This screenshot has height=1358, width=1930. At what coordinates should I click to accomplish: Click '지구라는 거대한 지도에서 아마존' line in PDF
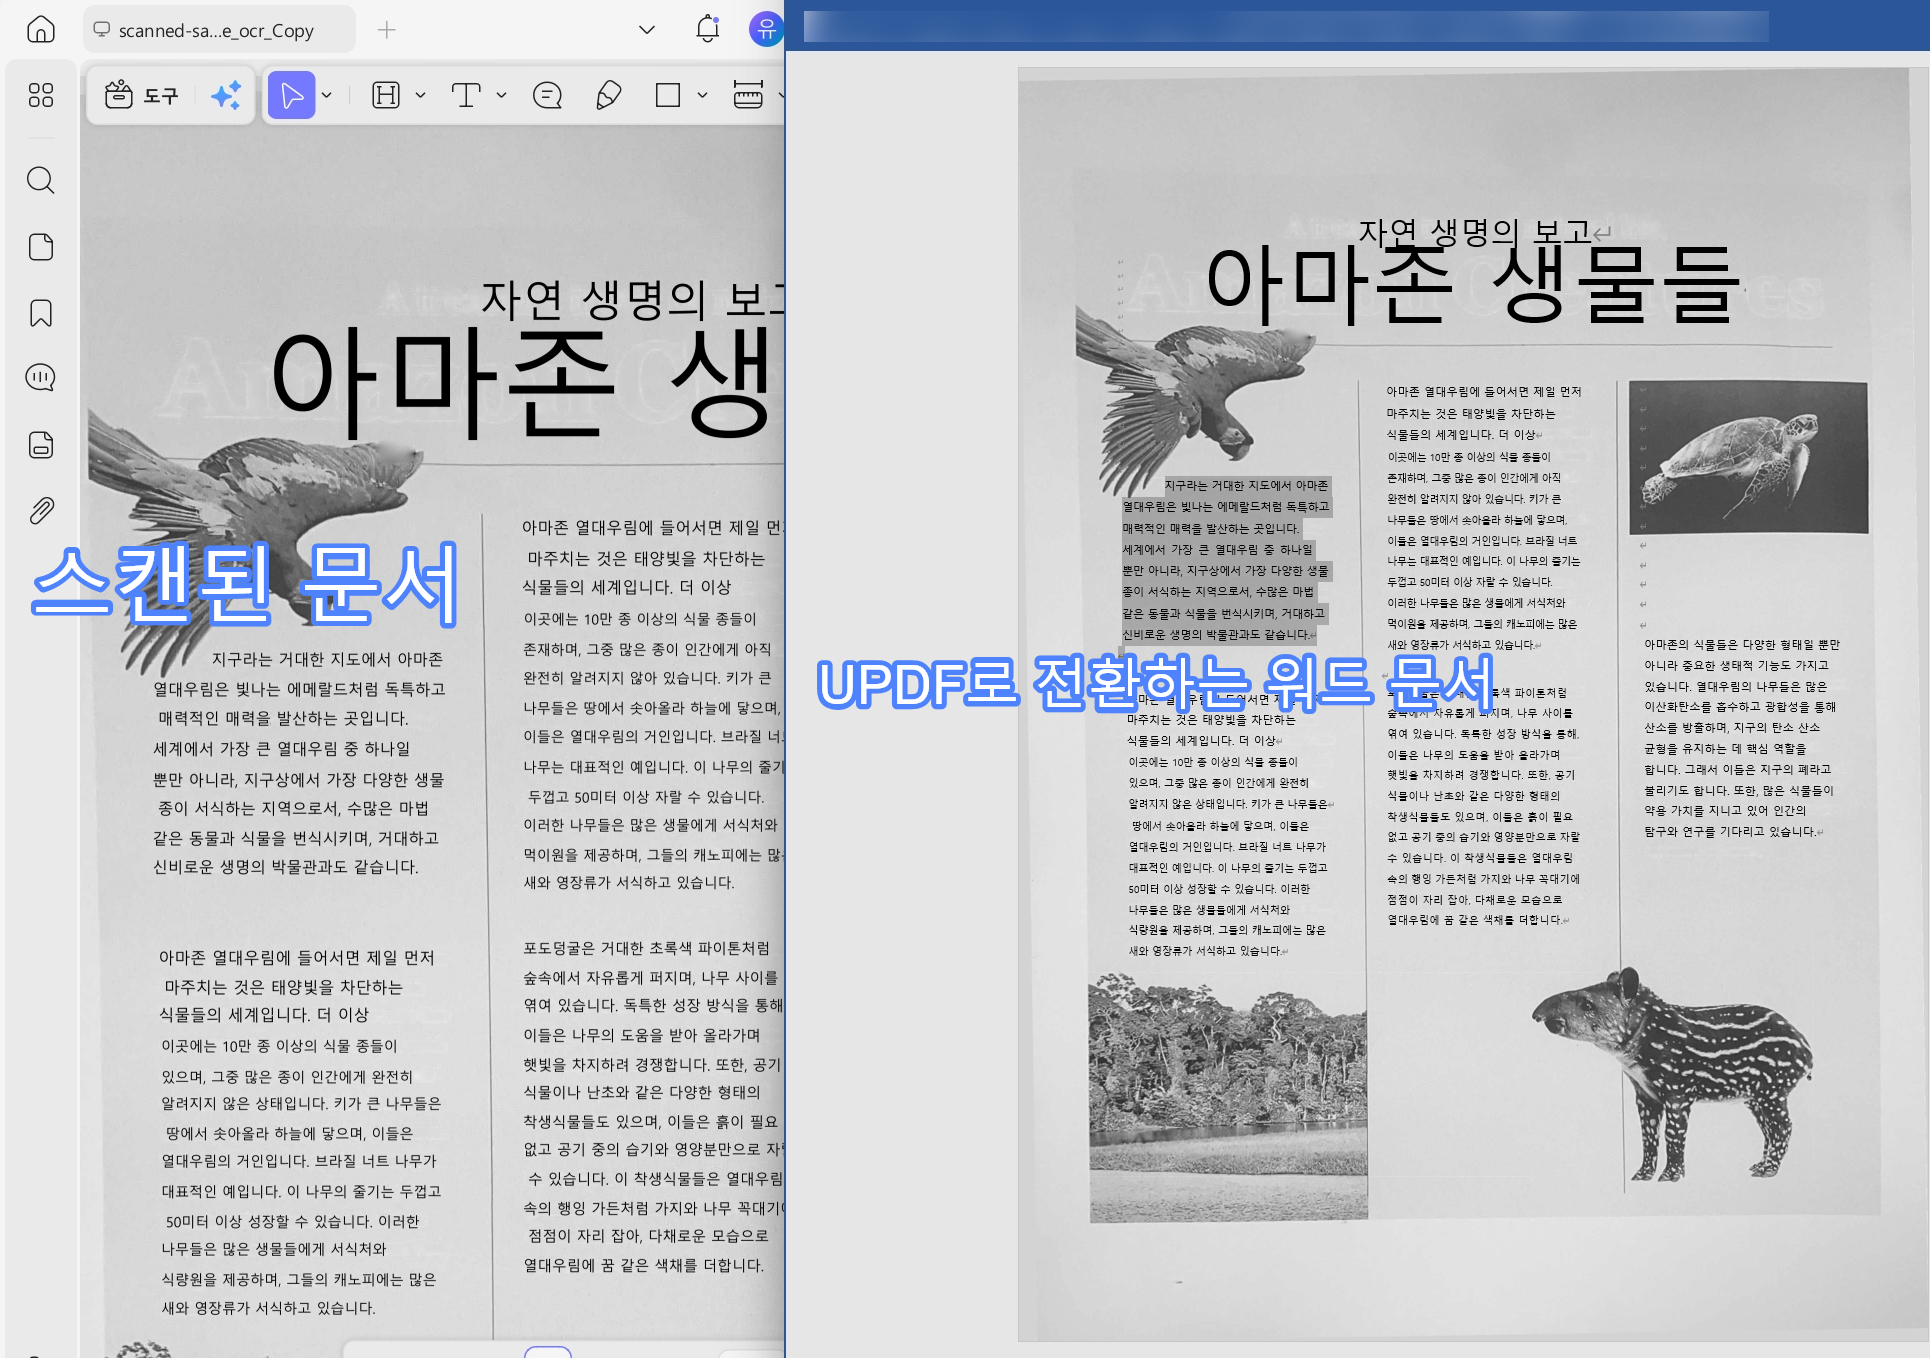[x=327, y=659]
